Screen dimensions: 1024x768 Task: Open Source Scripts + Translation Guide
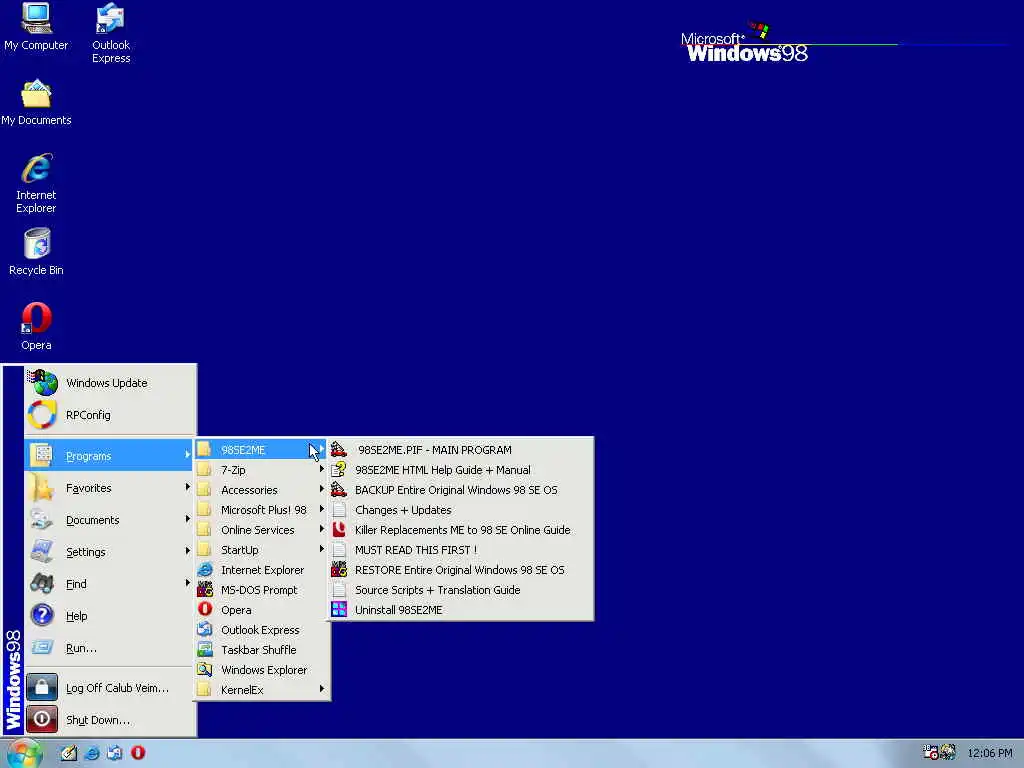[461, 590]
